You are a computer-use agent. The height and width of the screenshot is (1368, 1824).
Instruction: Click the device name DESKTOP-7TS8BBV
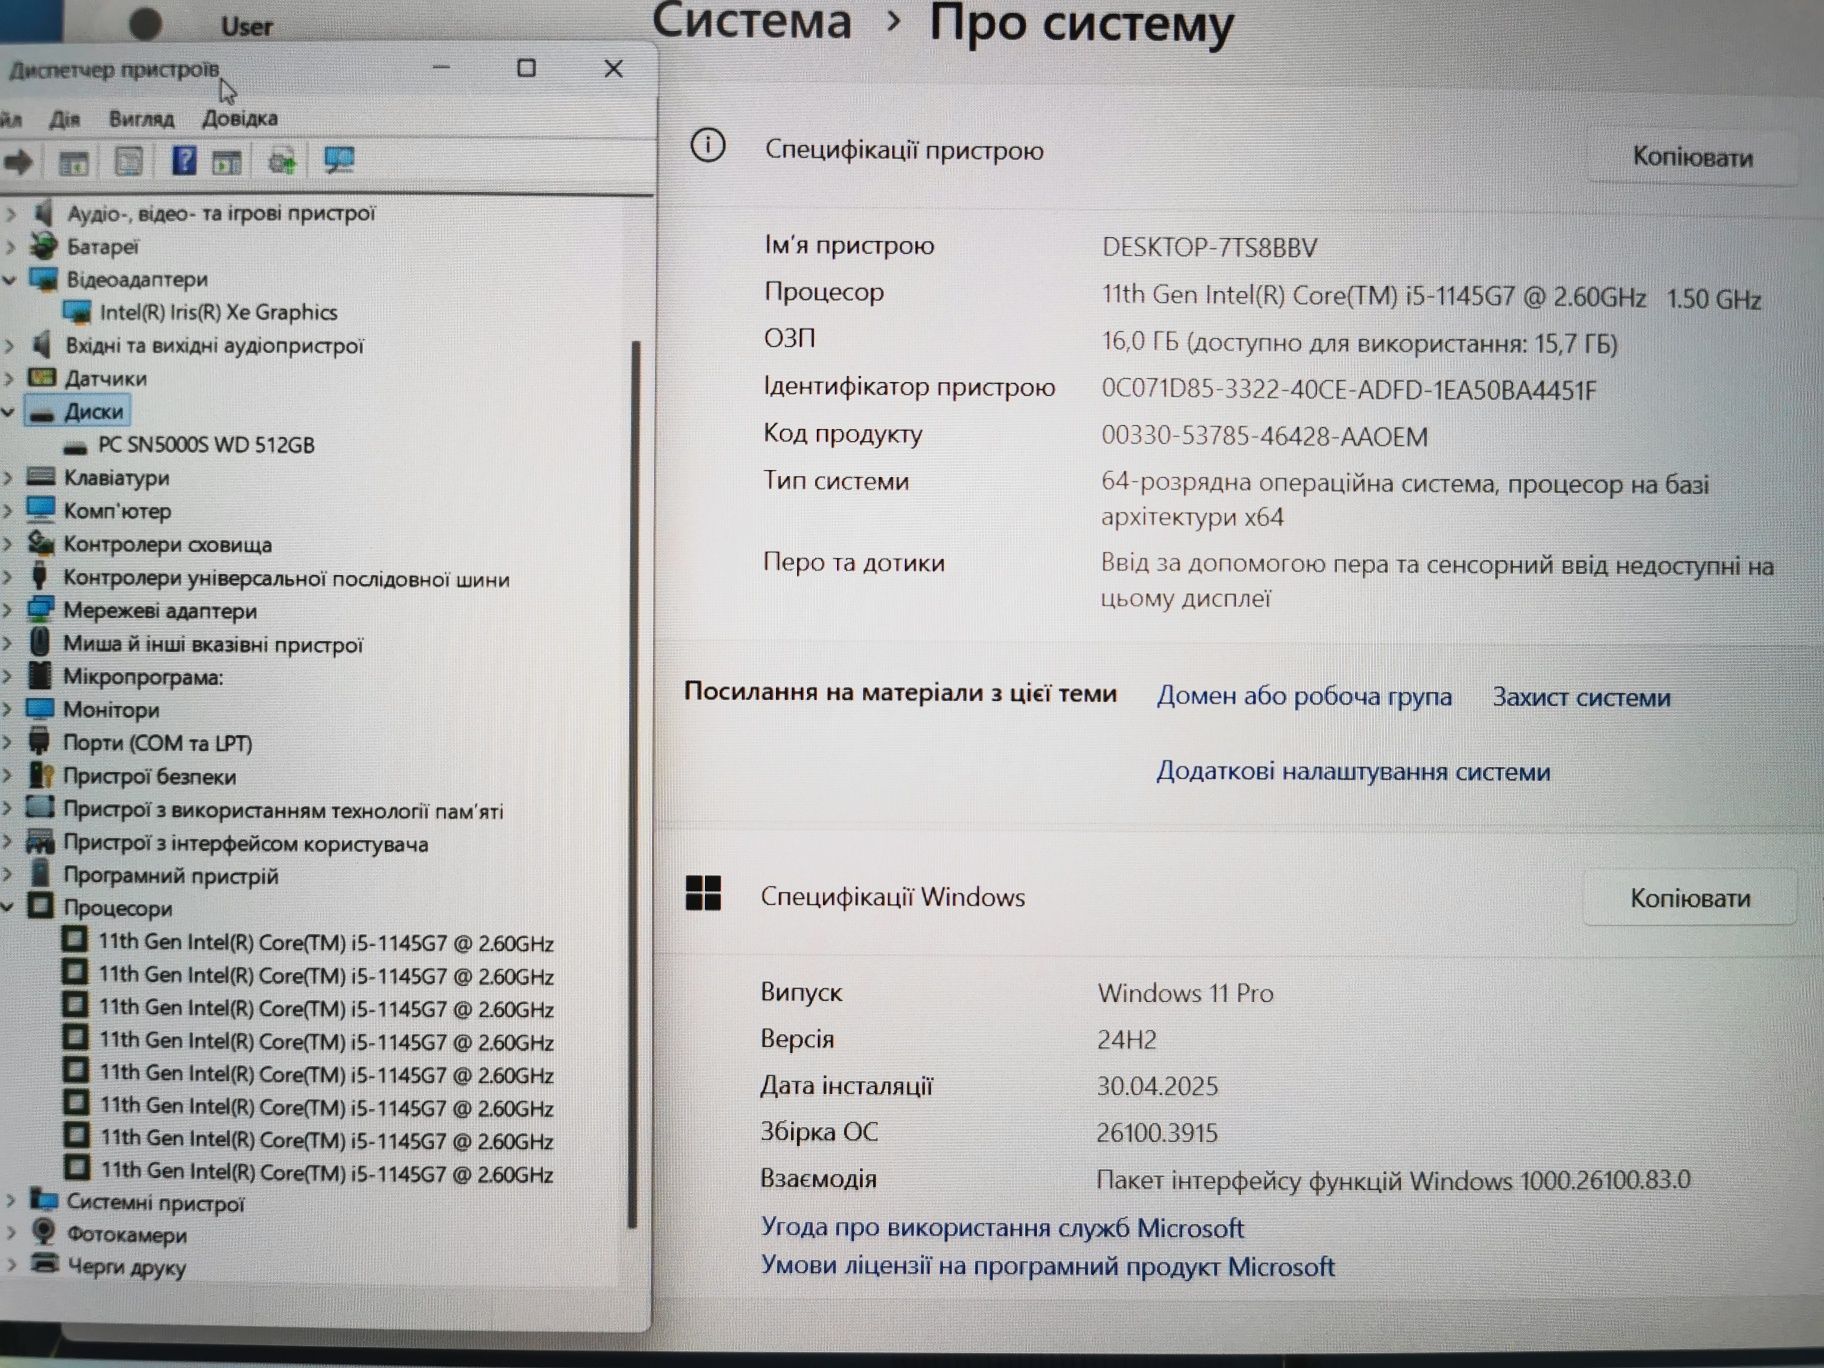tap(1210, 247)
